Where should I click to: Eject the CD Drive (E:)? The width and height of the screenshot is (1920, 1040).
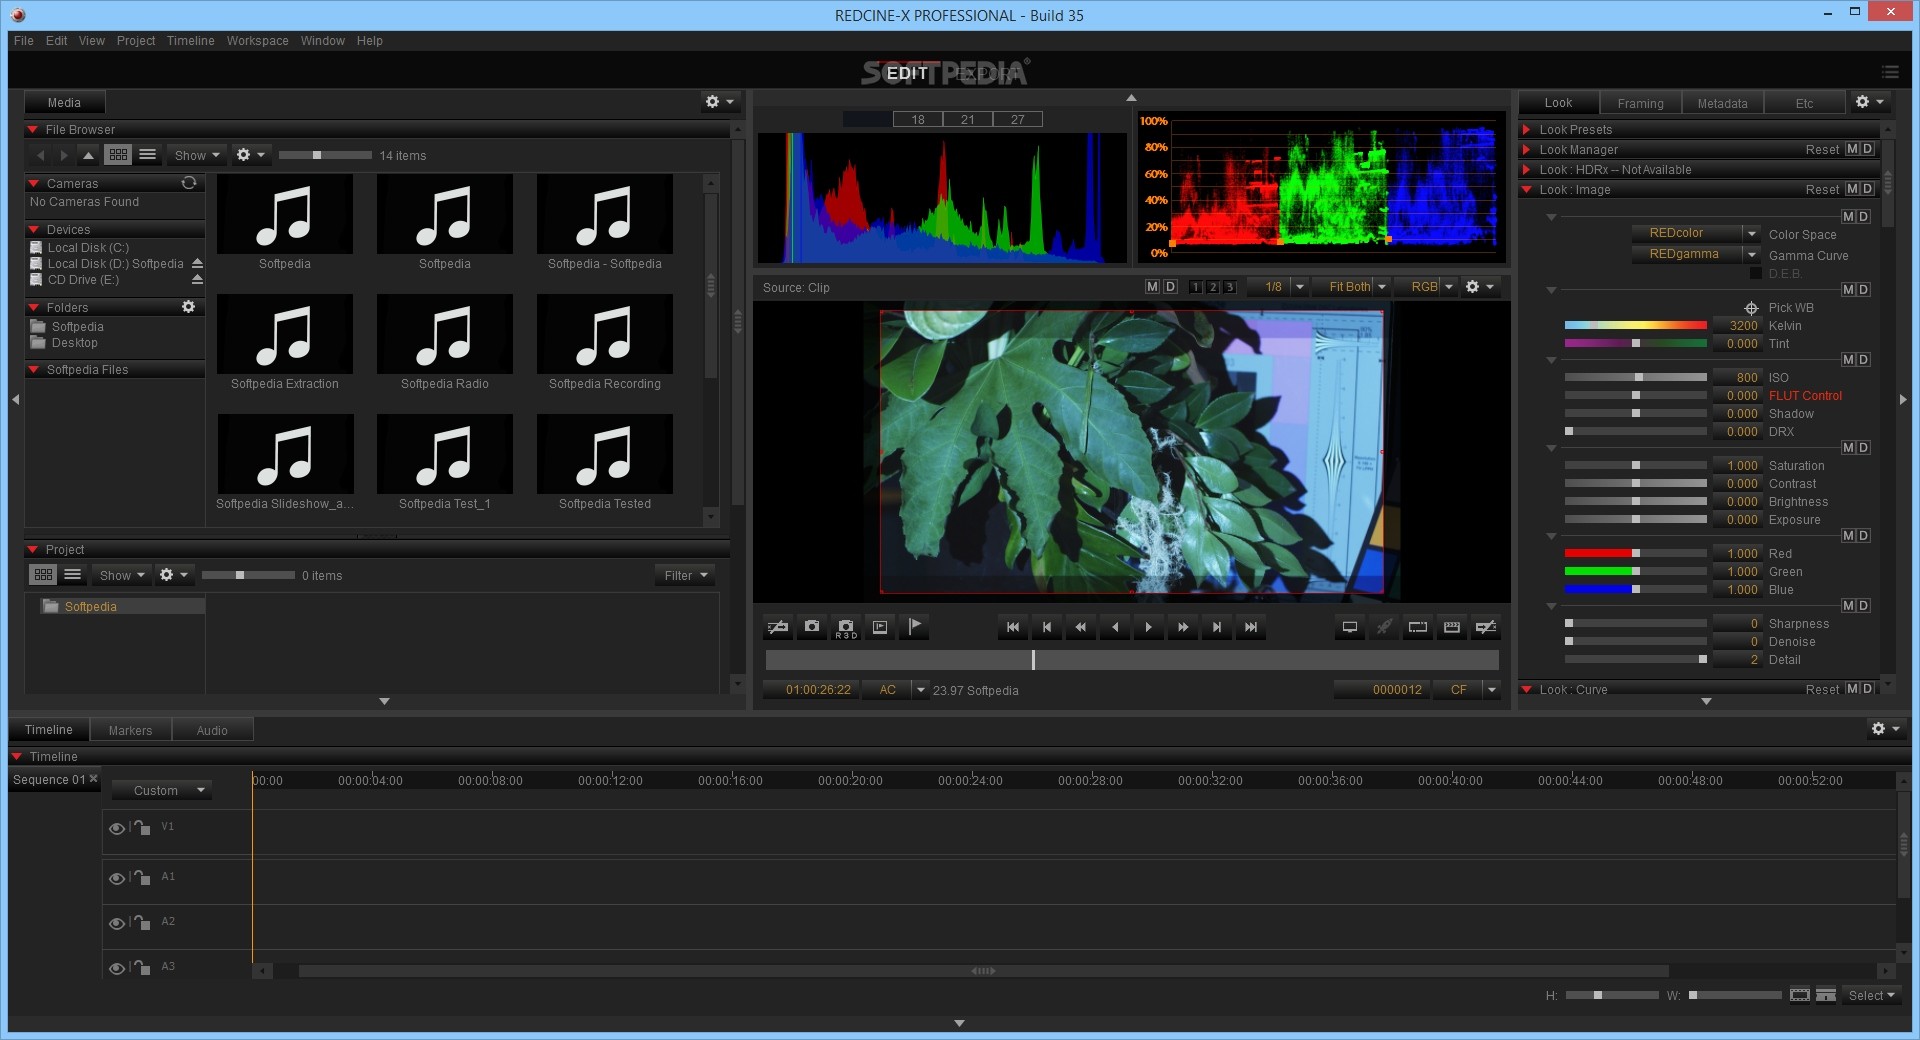(x=197, y=280)
